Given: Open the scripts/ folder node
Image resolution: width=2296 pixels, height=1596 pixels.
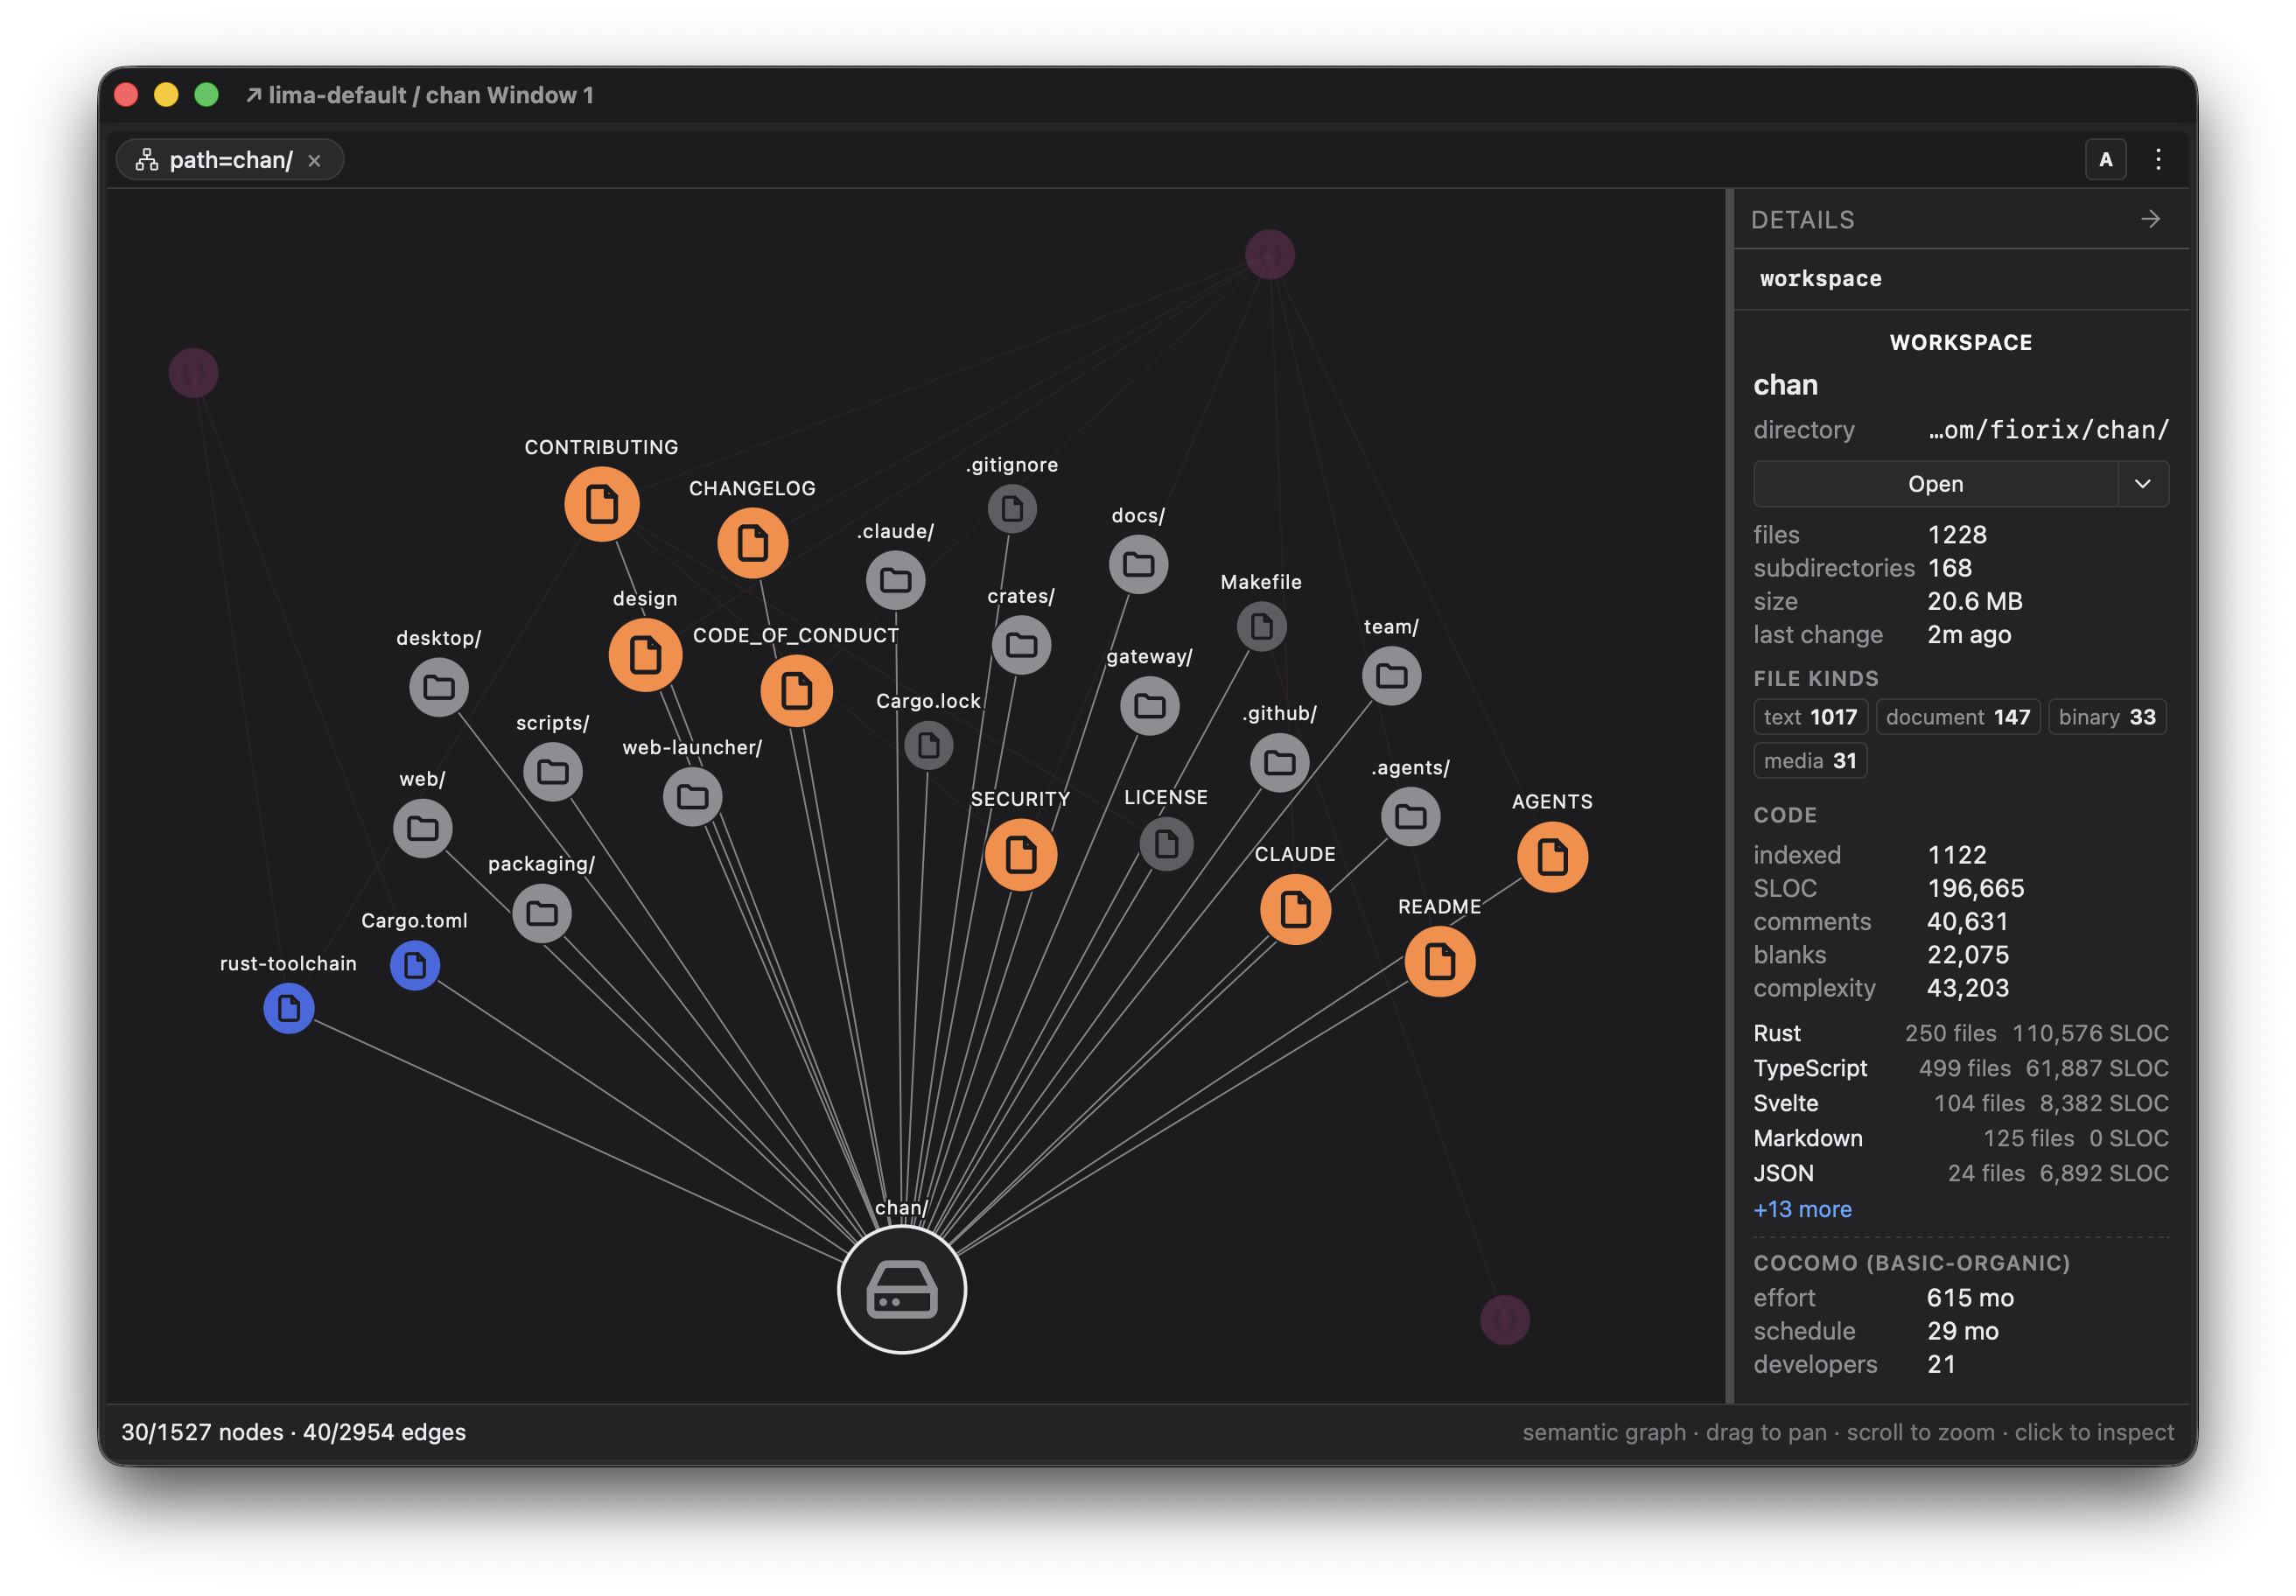Looking at the screenshot, I should [552, 772].
